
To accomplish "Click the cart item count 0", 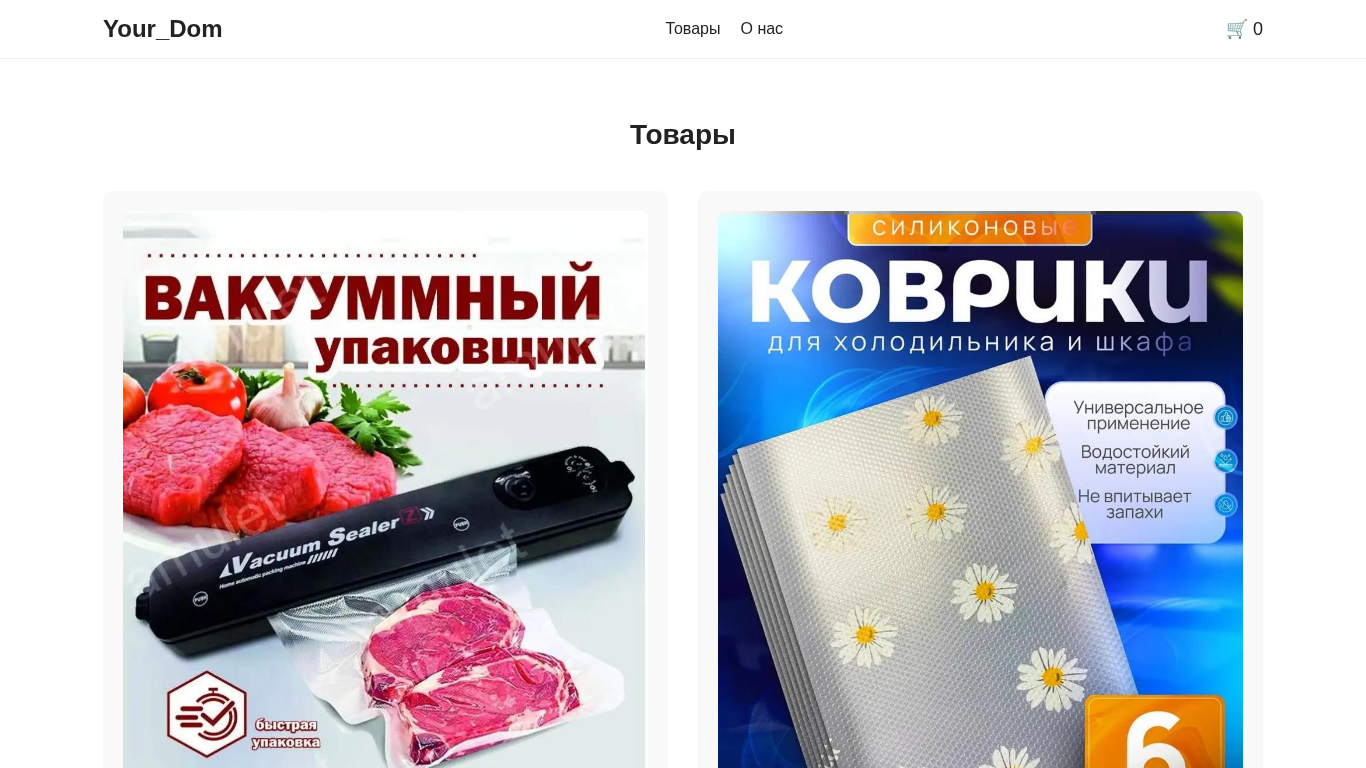I will pos(1258,29).
